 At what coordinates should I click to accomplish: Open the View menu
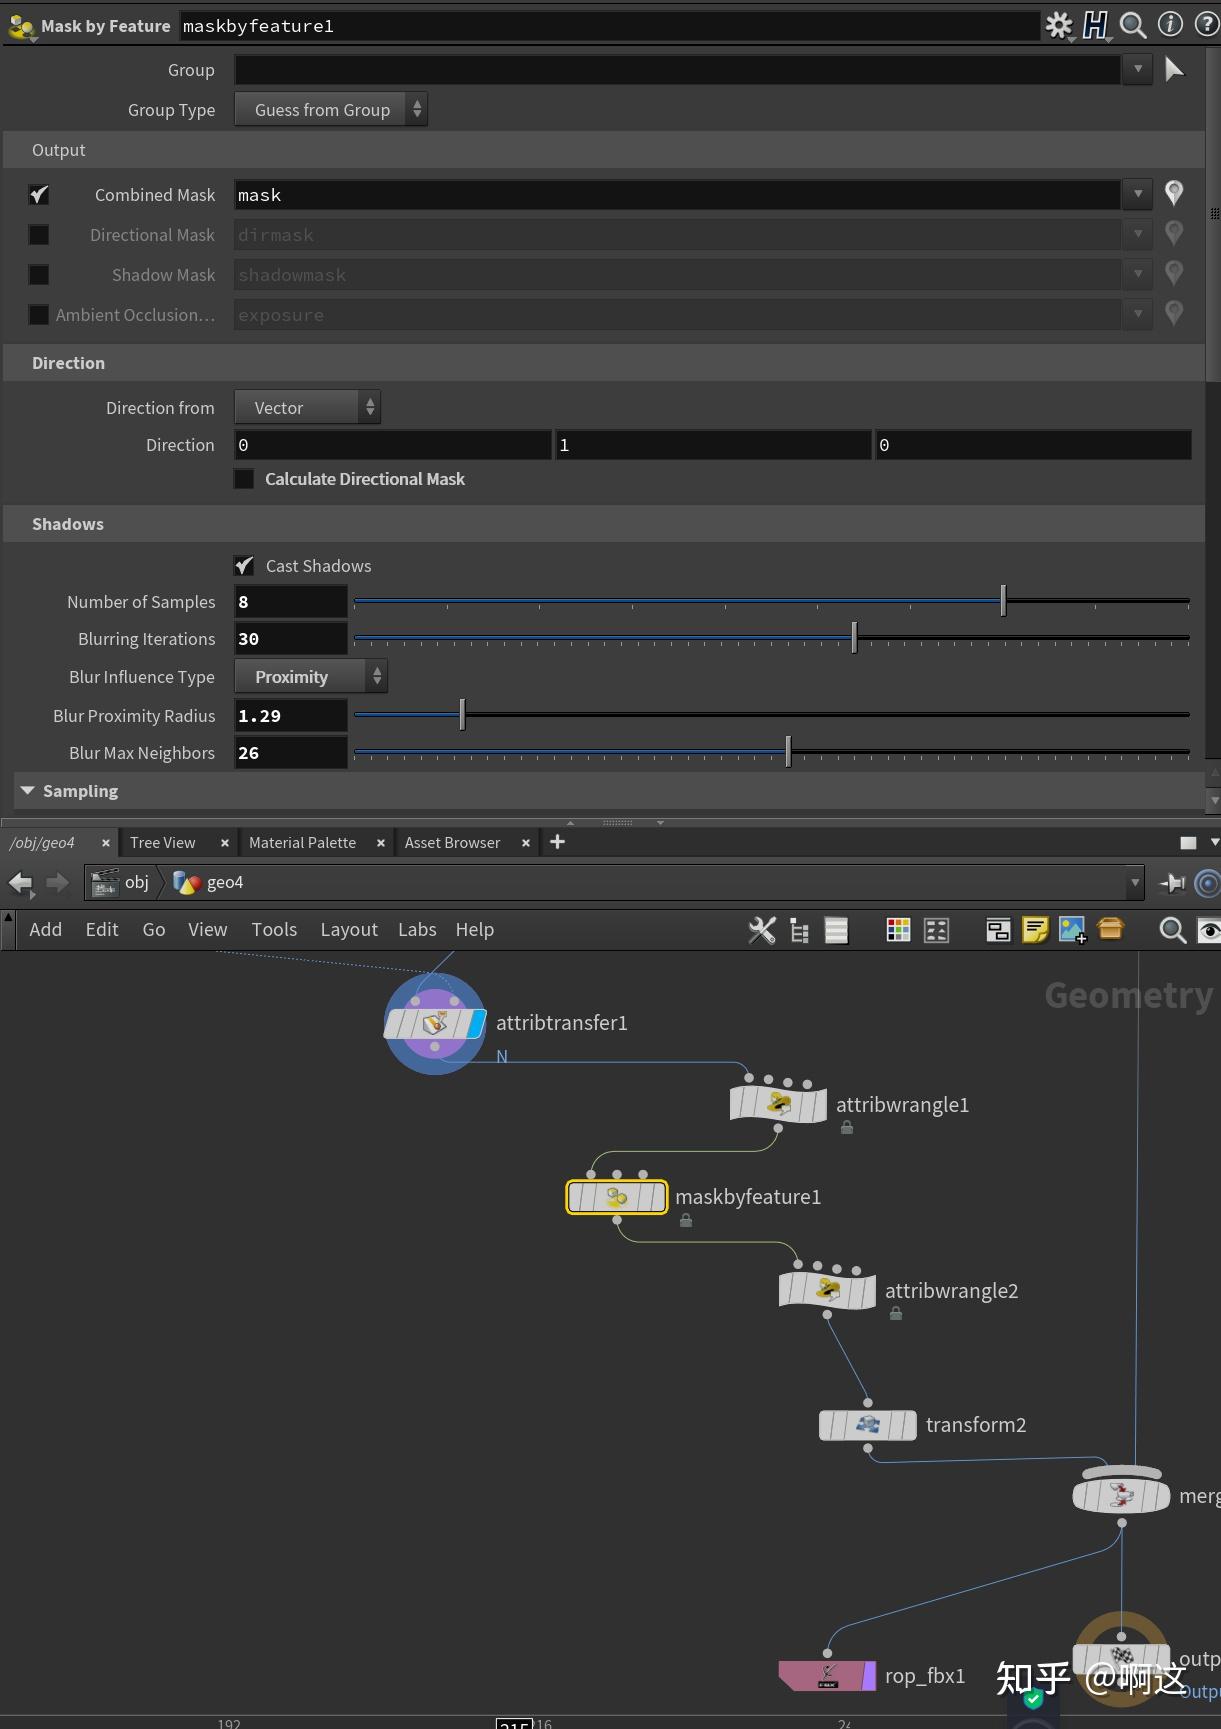tap(208, 930)
